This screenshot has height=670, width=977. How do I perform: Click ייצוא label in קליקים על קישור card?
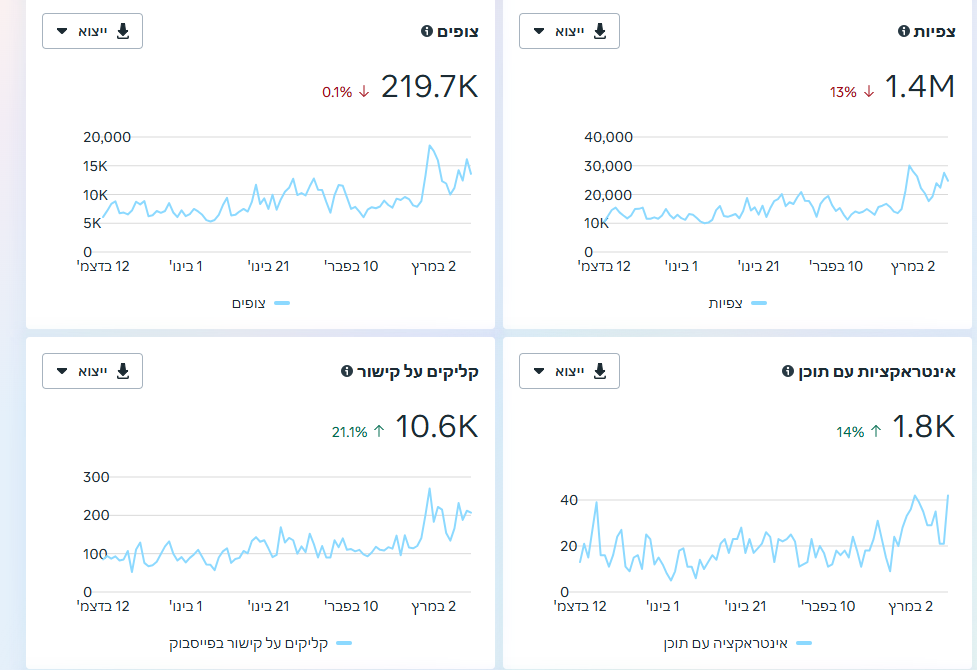click(93, 371)
